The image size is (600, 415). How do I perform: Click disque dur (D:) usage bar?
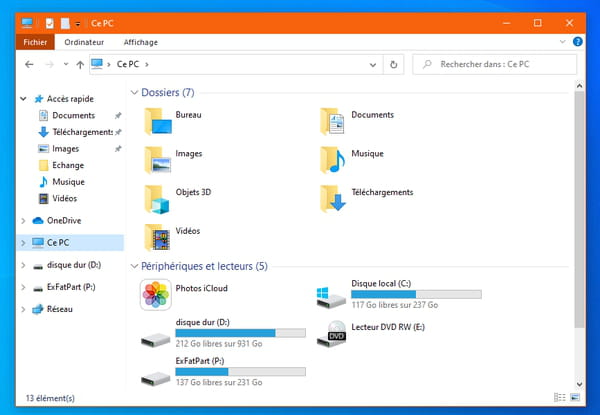click(x=241, y=333)
